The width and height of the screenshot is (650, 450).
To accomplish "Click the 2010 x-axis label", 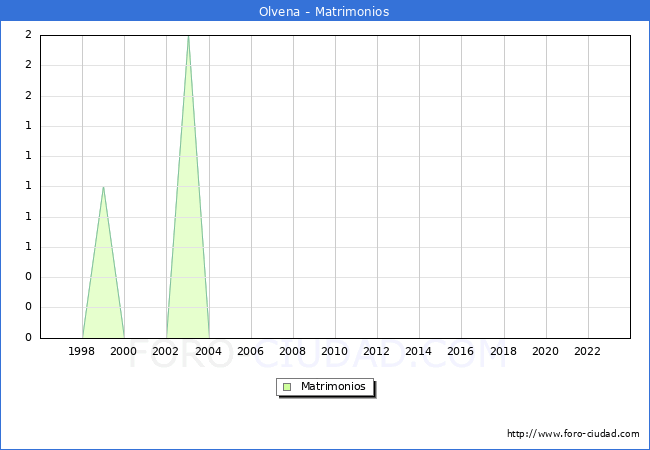I will [x=335, y=351].
